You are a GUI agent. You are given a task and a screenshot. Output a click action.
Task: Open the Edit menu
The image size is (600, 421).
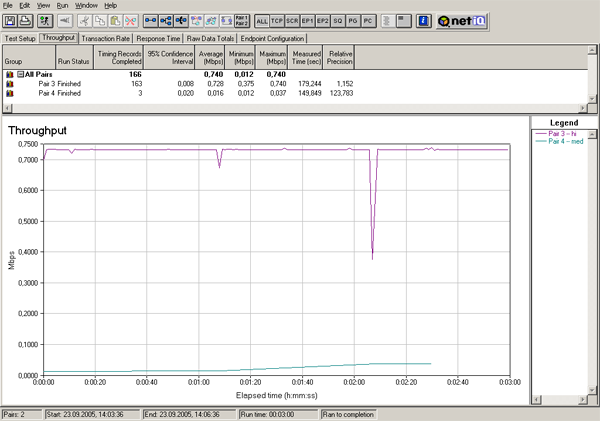[x=25, y=5]
